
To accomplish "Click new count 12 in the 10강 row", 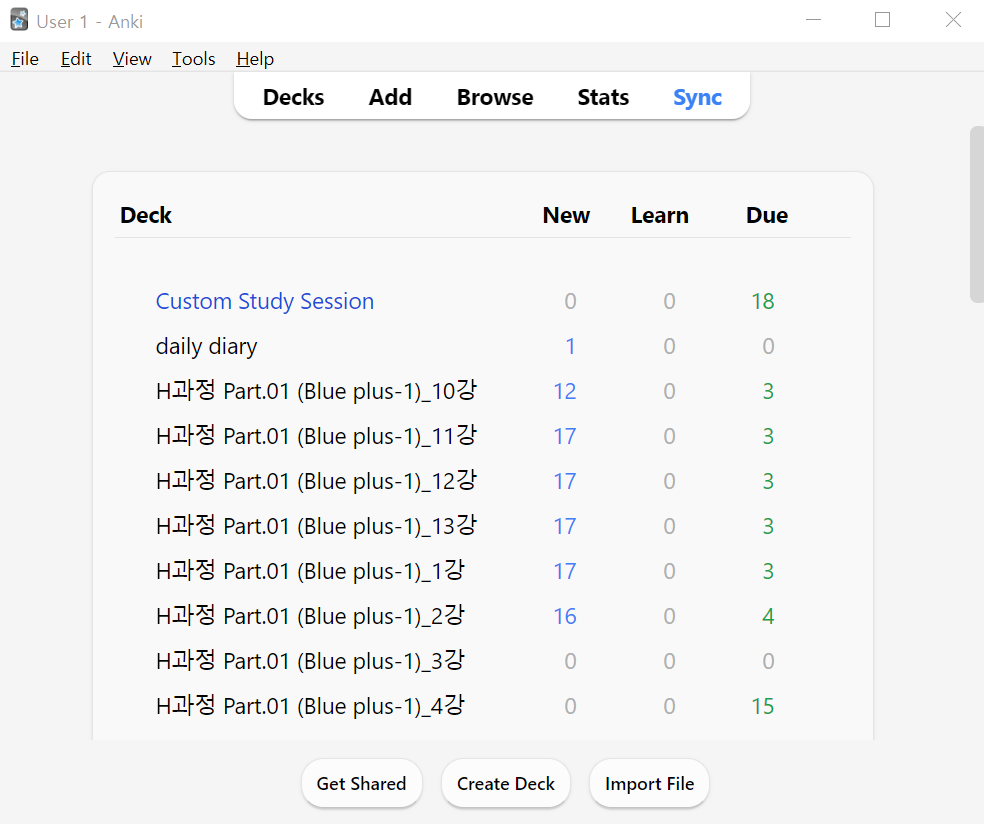I will click(565, 391).
